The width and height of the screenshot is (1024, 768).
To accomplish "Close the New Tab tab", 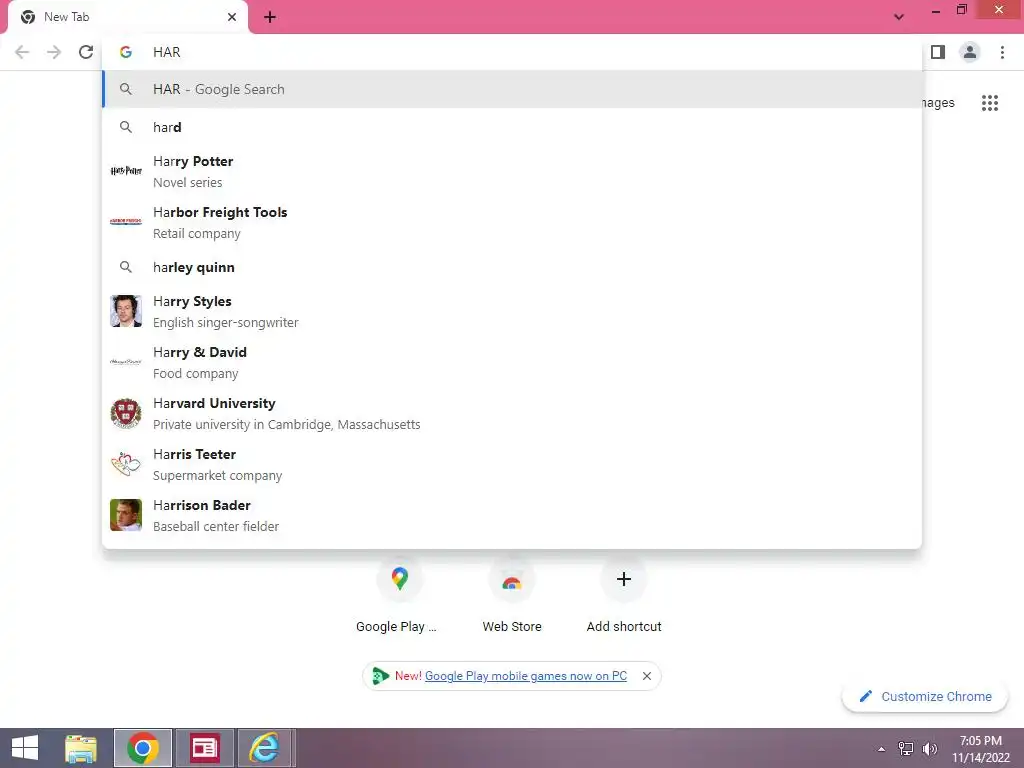I will 232,17.
